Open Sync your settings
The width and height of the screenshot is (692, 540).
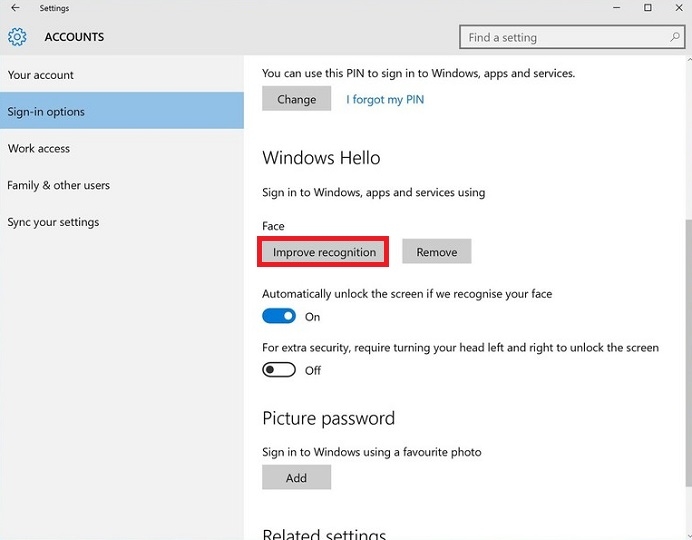coord(122,222)
